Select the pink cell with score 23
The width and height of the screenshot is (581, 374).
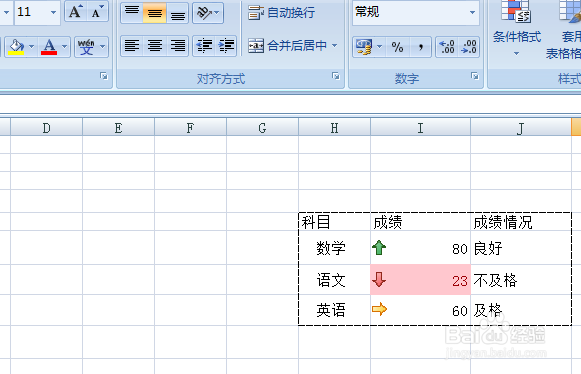pyautogui.click(x=420, y=280)
